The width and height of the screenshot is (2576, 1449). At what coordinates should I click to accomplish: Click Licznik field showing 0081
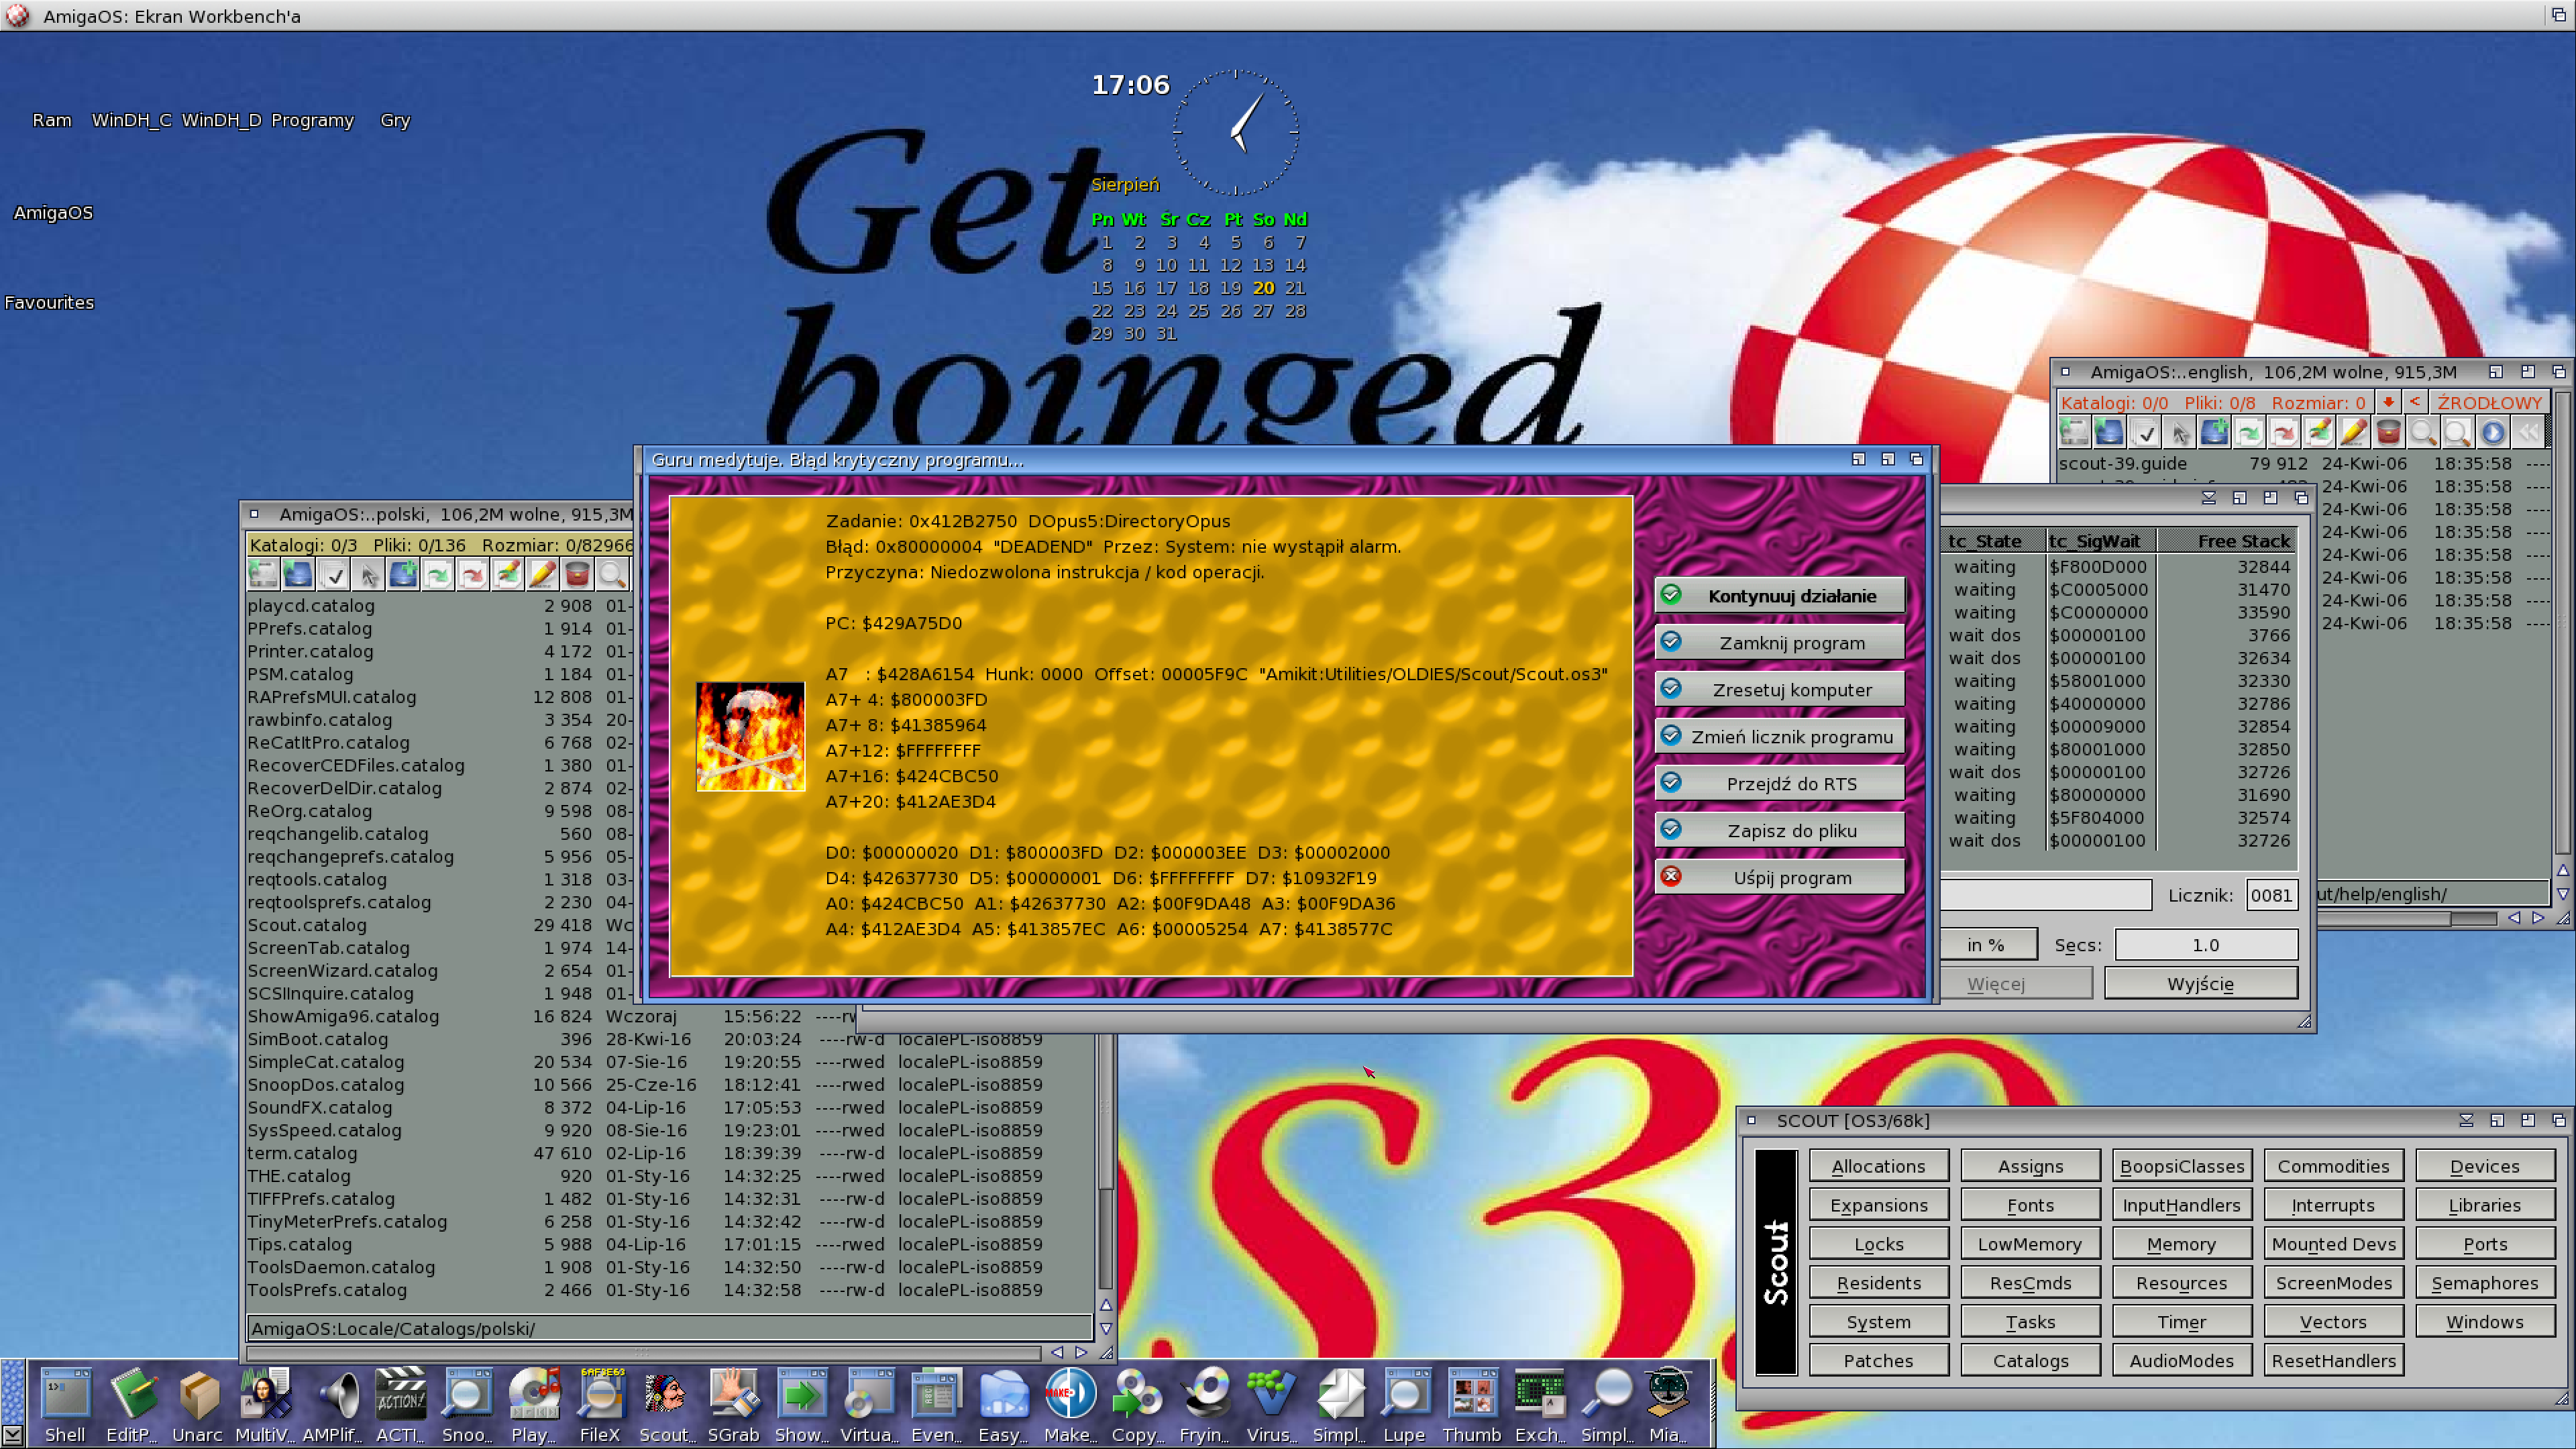point(2271,895)
